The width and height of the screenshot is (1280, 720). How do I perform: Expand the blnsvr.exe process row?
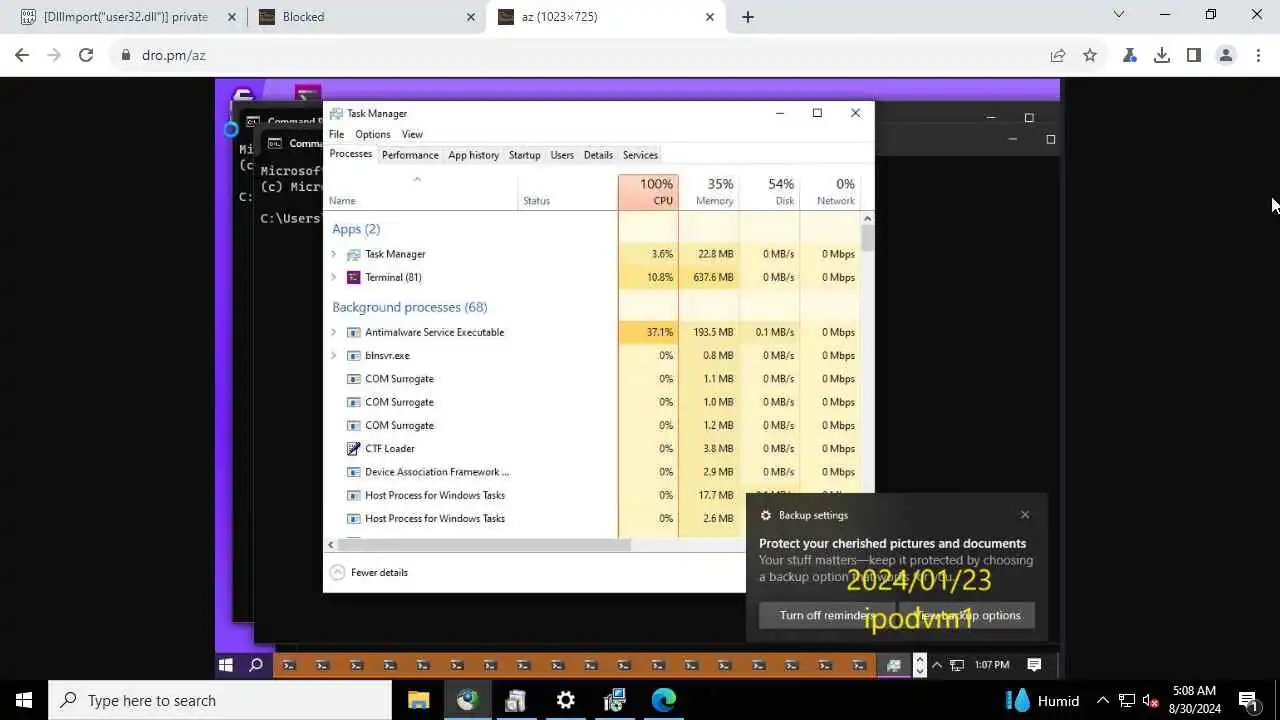pyautogui.click(x=334, y=355)
